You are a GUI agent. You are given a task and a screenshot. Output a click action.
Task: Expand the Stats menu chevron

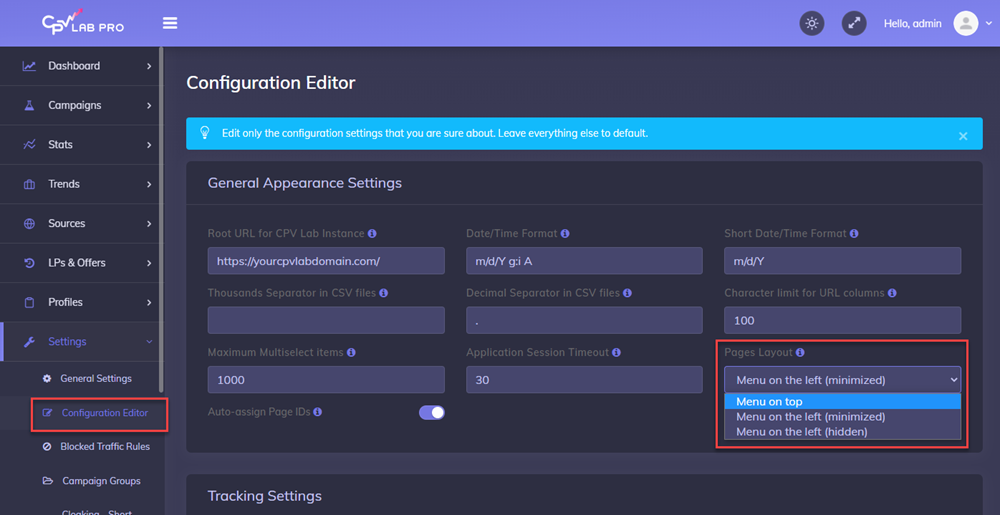point(149,145)
